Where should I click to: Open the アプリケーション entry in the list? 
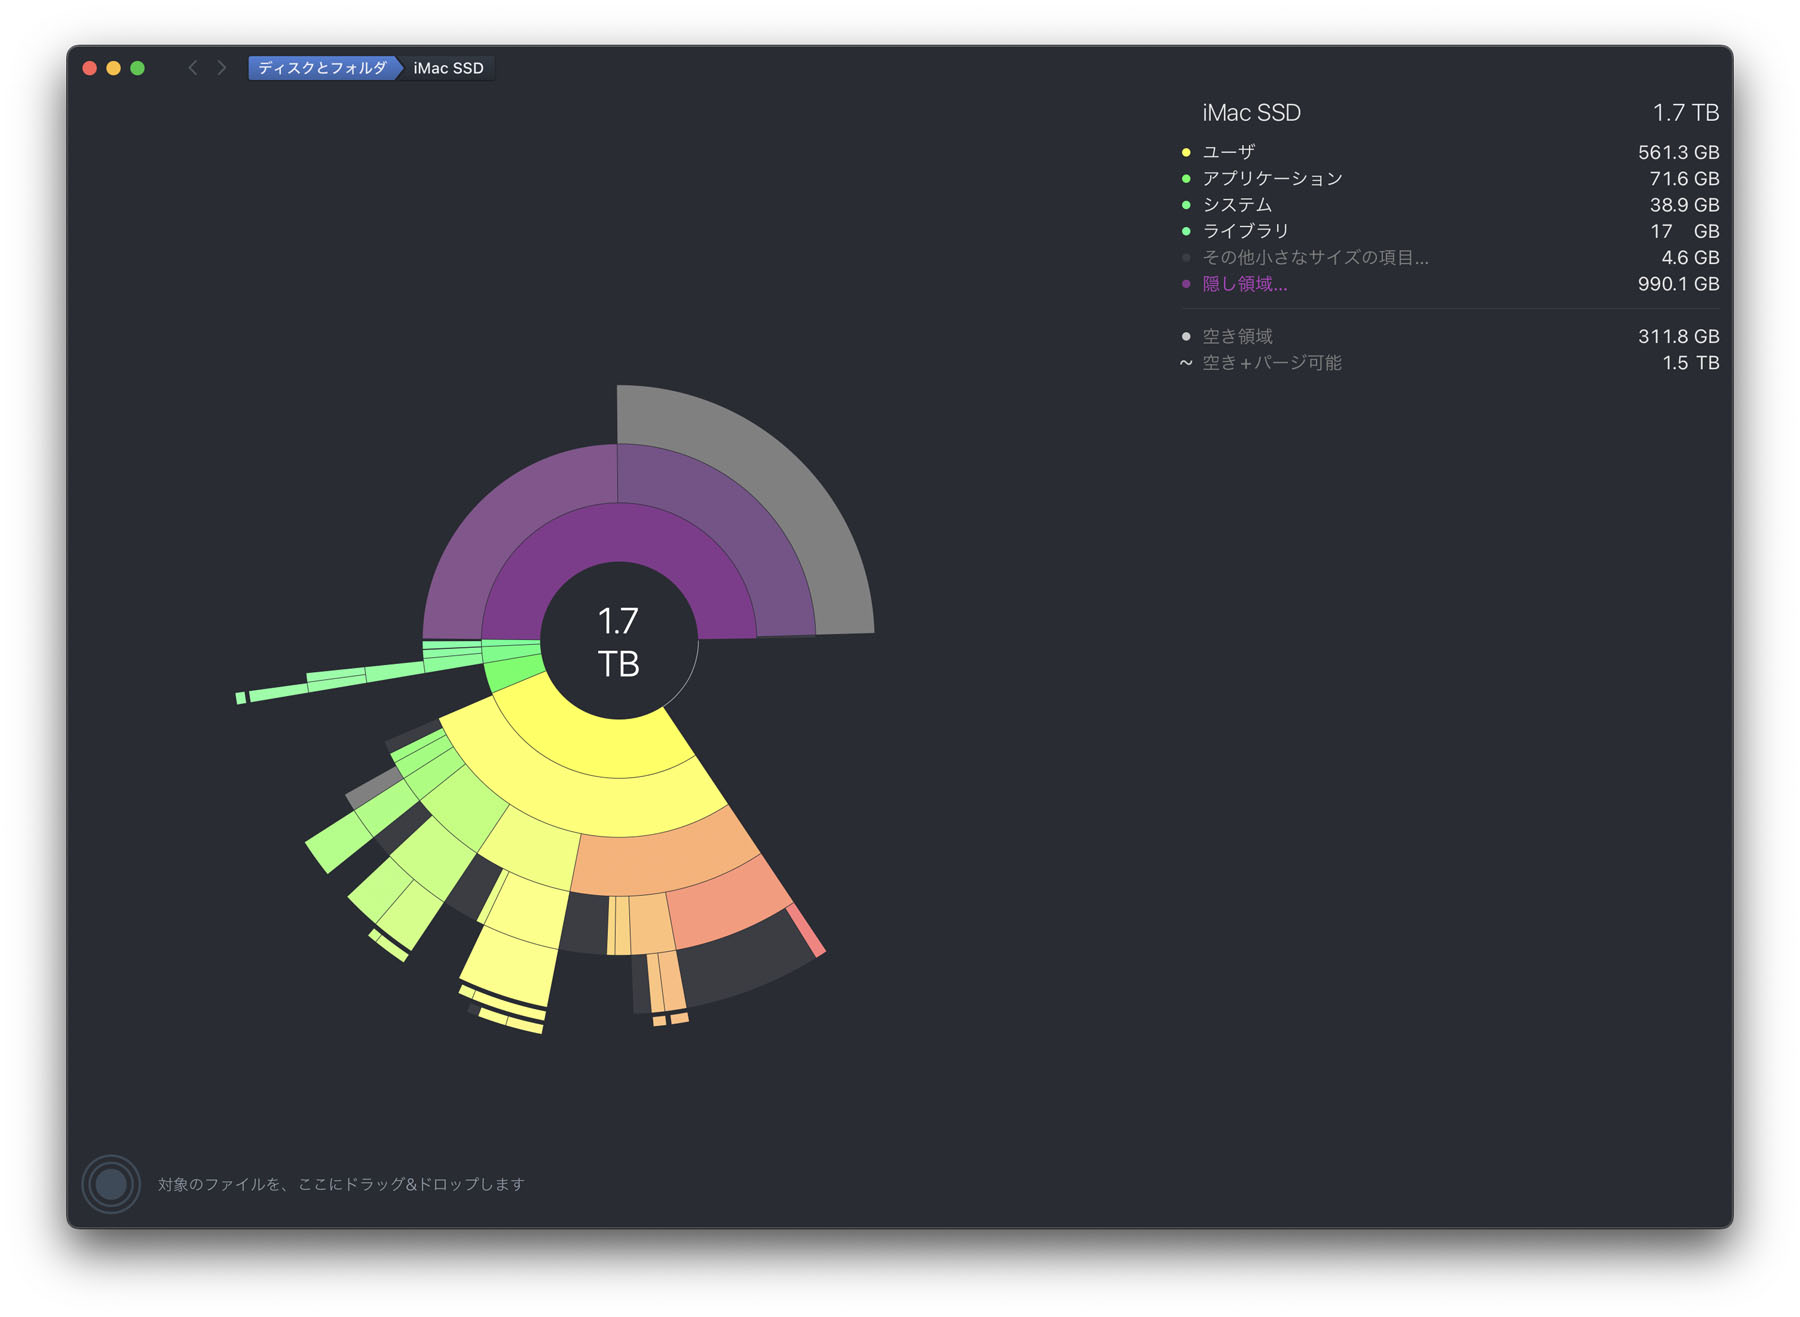[x=1272, y=179]
